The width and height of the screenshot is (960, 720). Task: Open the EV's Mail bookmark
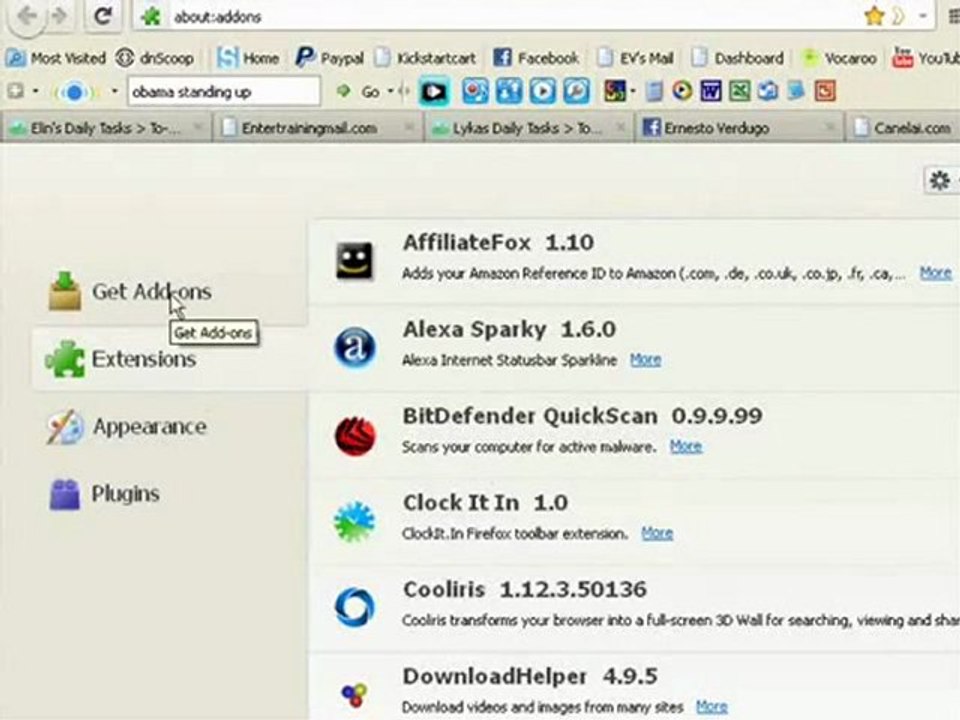click(636, 59)
